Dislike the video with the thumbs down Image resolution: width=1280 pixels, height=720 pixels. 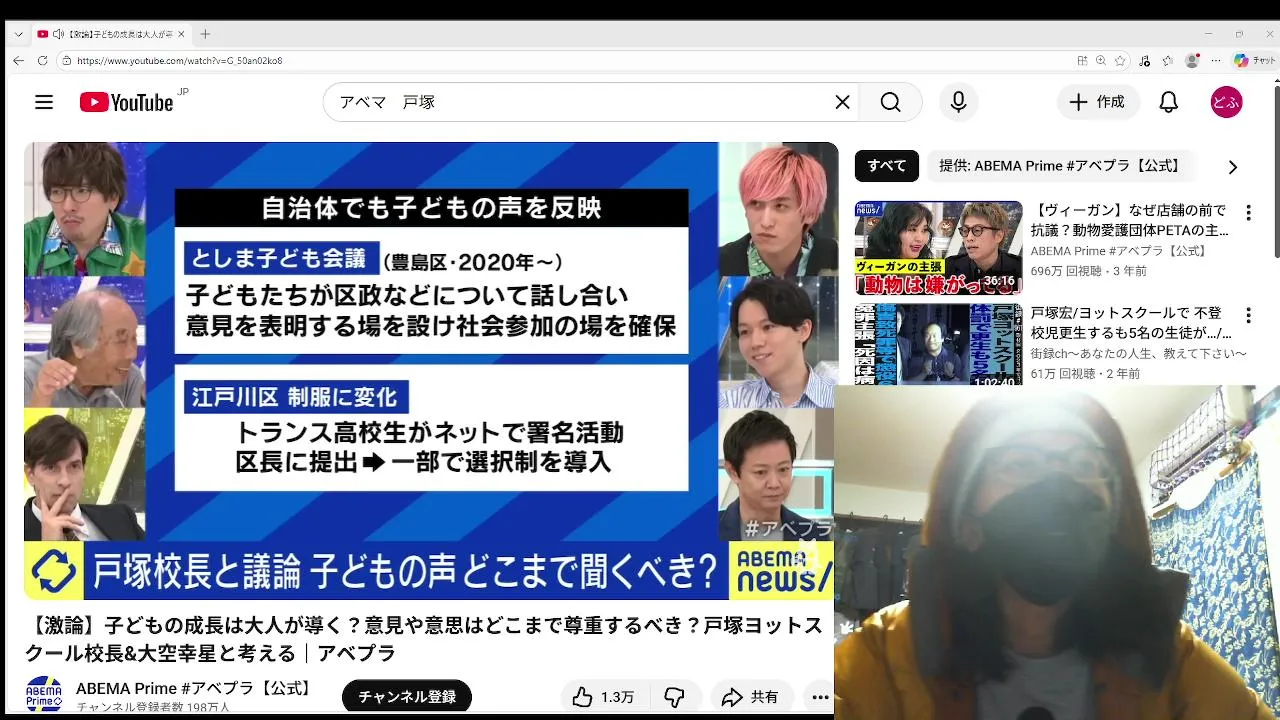tap(675, 697)
